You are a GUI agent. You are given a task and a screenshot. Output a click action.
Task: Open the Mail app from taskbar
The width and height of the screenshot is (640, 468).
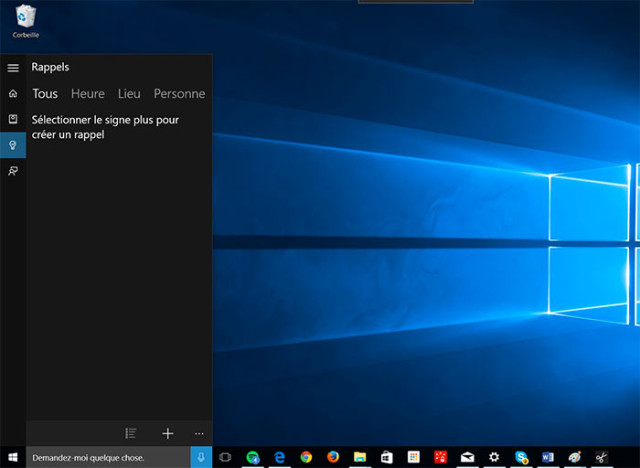point(467,457)
